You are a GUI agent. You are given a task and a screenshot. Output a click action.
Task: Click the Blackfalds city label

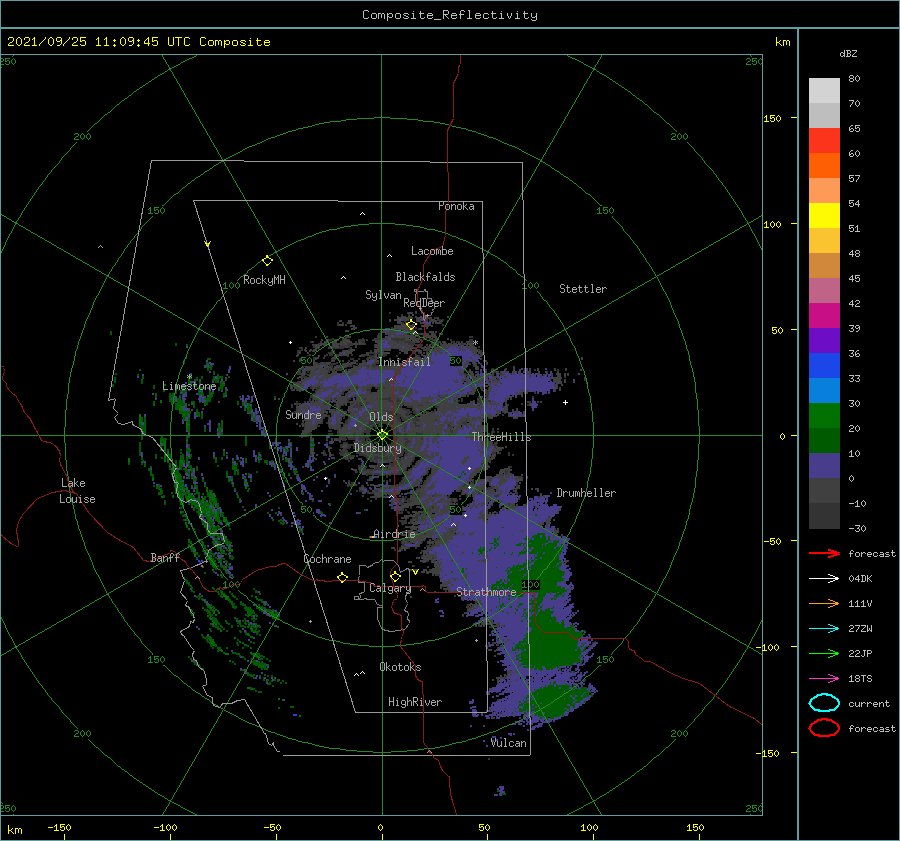click(425, 277)
